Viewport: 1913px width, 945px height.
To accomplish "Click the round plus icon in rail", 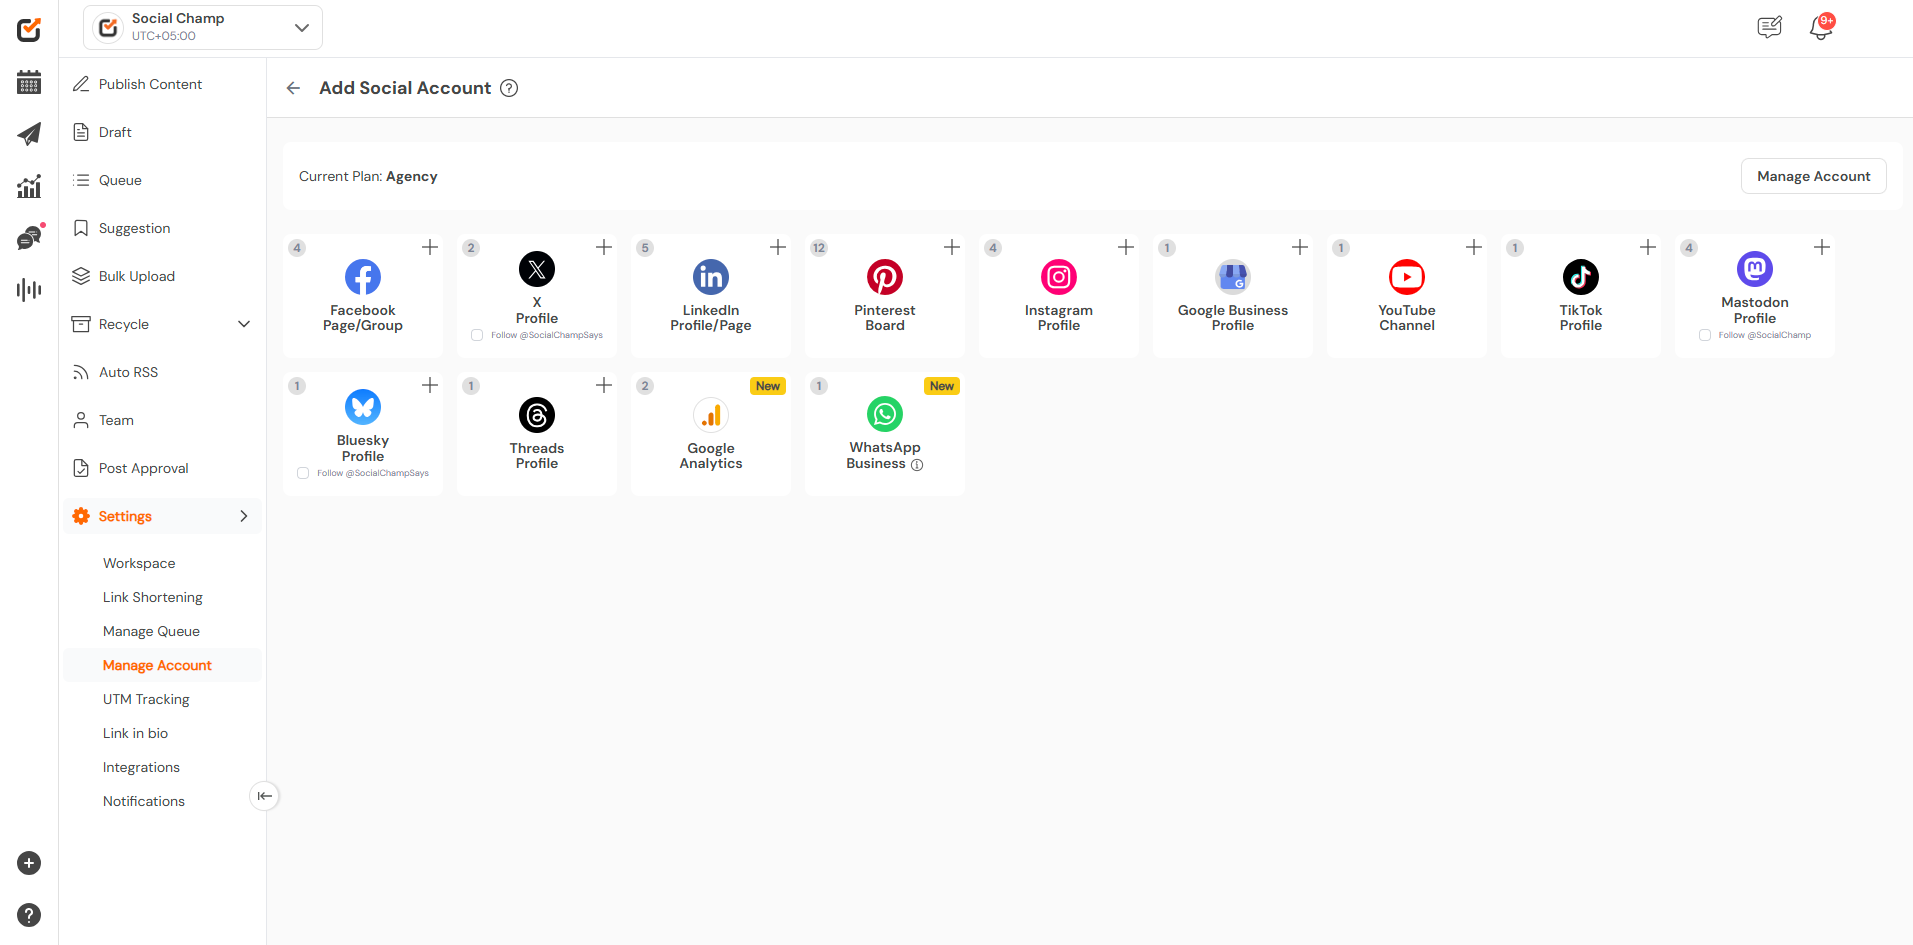I will 29,863.
